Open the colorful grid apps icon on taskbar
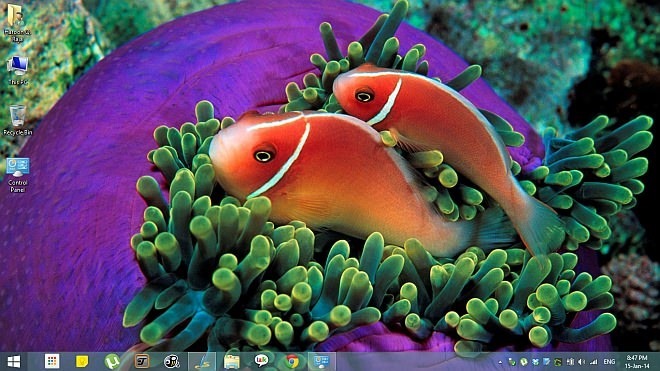 52,361
